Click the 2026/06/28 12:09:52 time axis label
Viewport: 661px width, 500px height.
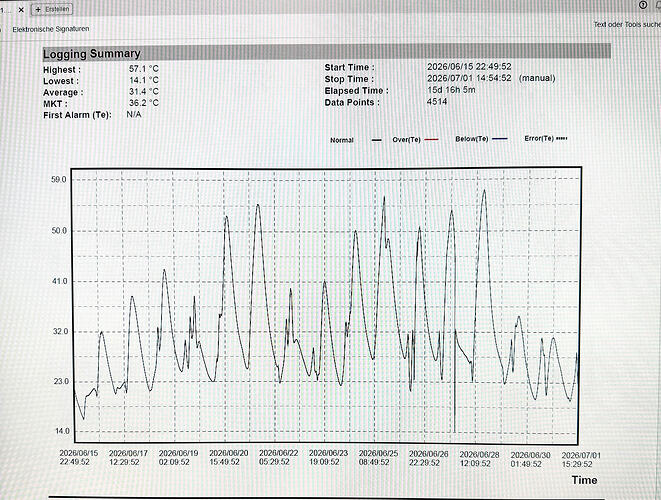click(479, 459)
